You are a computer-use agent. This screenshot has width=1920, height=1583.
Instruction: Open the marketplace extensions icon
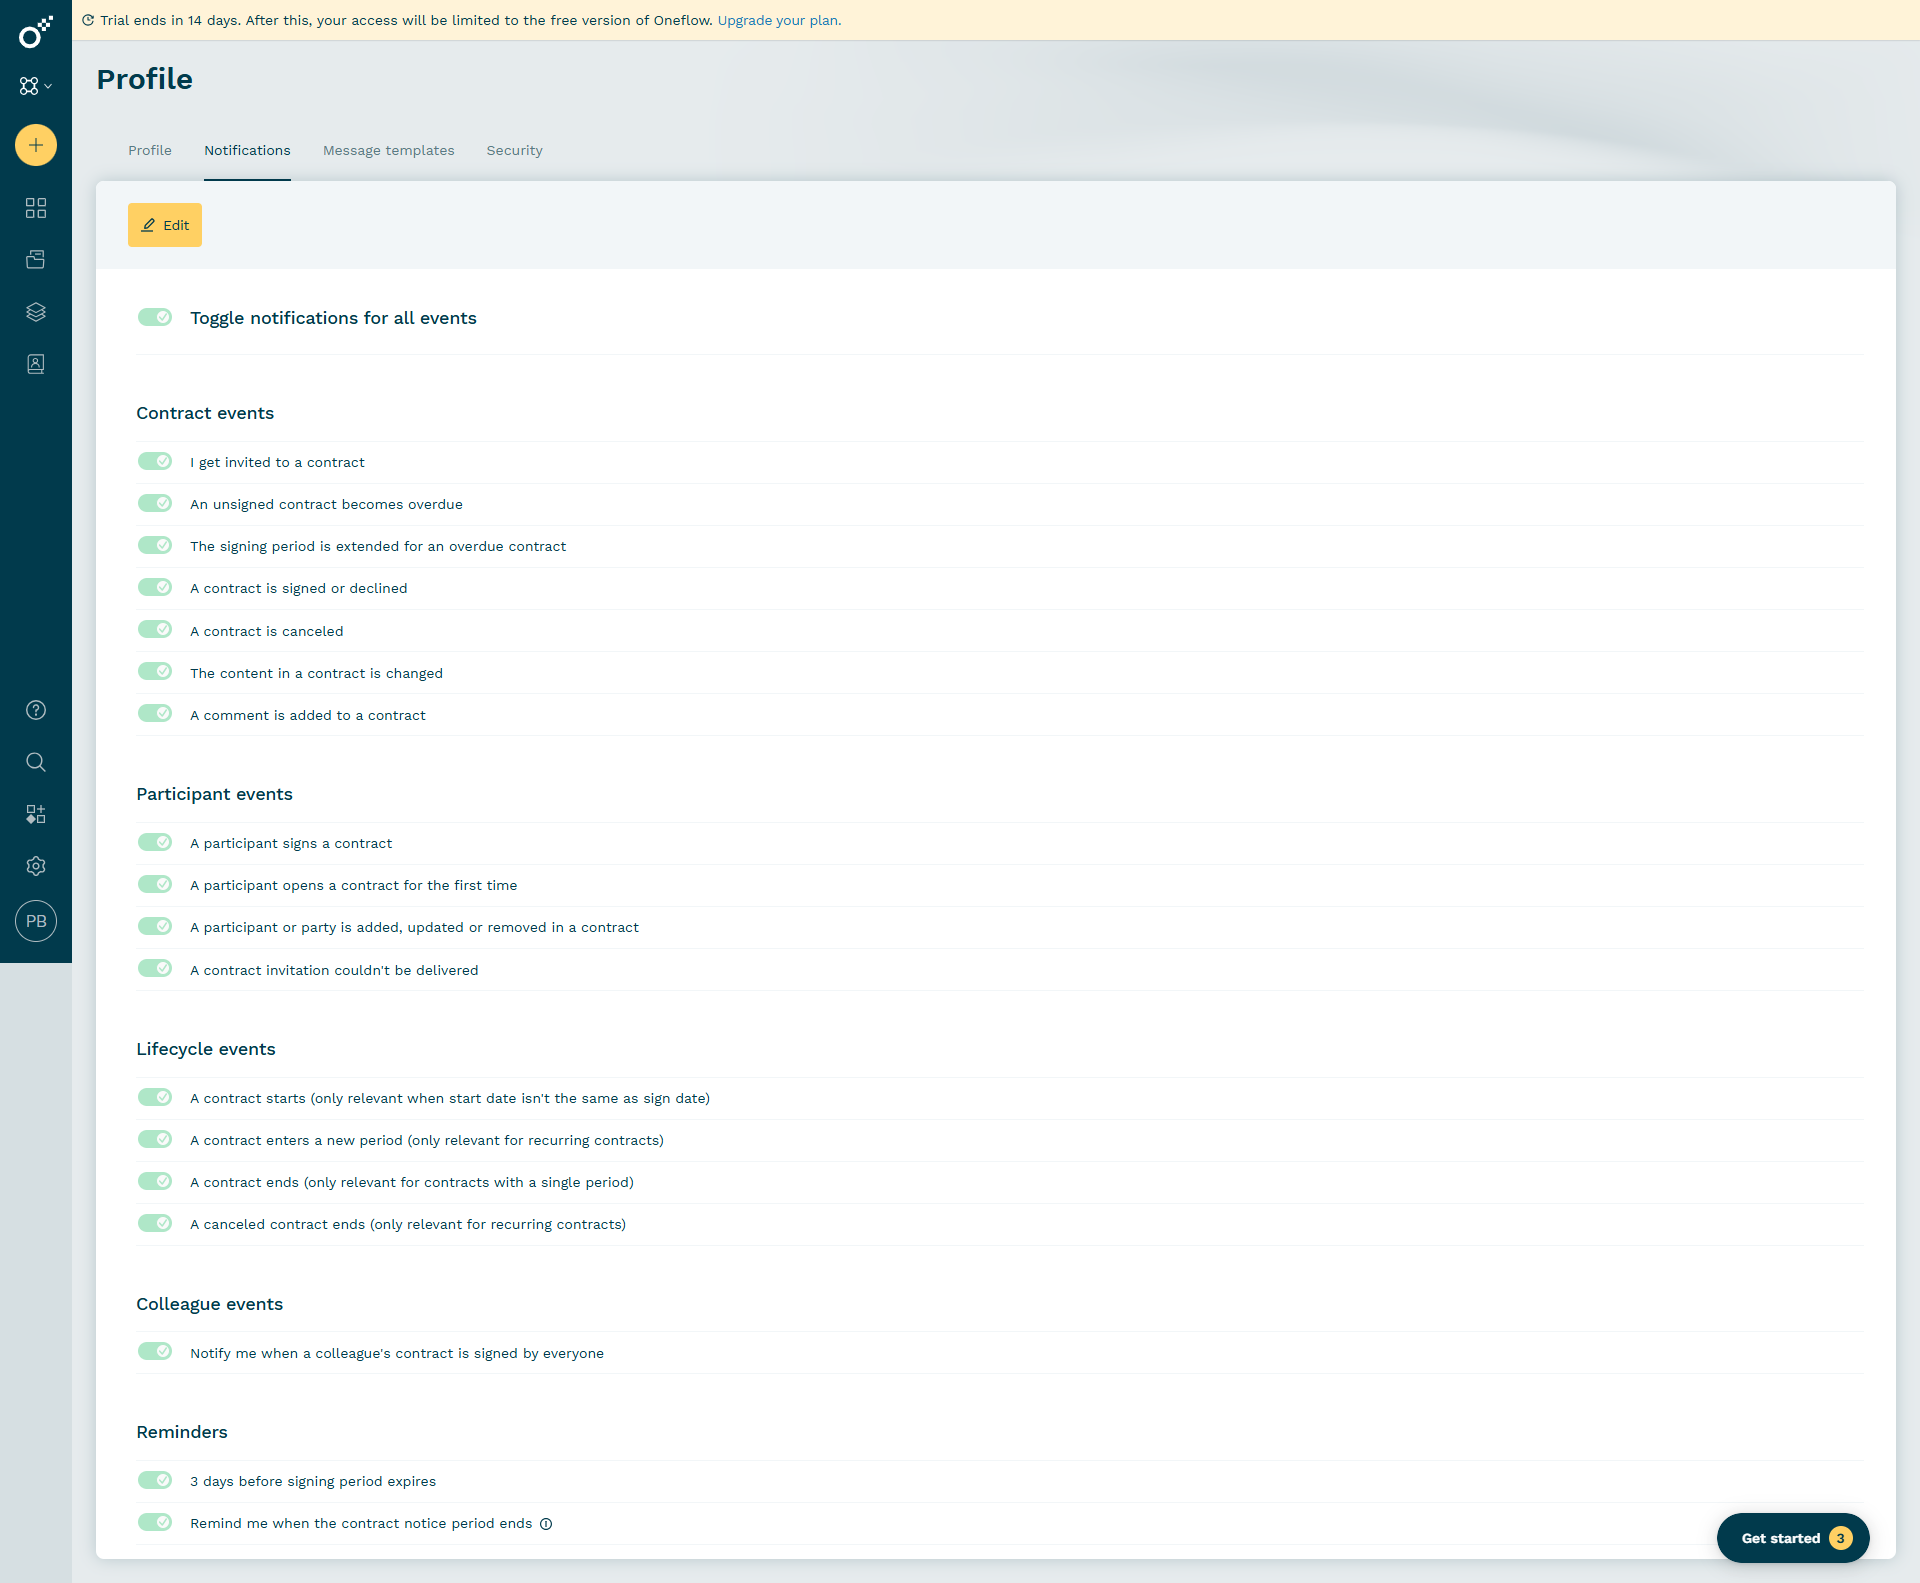(x=36, y=814)
